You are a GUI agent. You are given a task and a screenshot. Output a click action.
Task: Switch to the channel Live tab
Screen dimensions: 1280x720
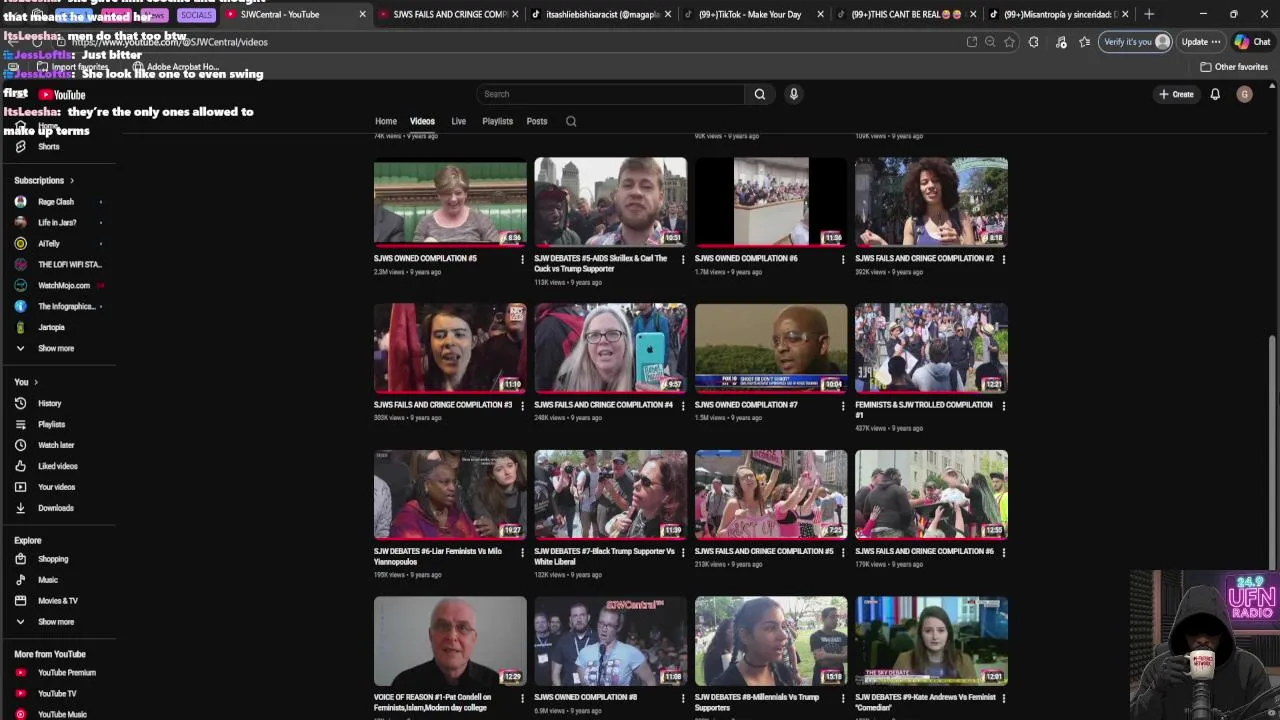click(x=458, y=121)
